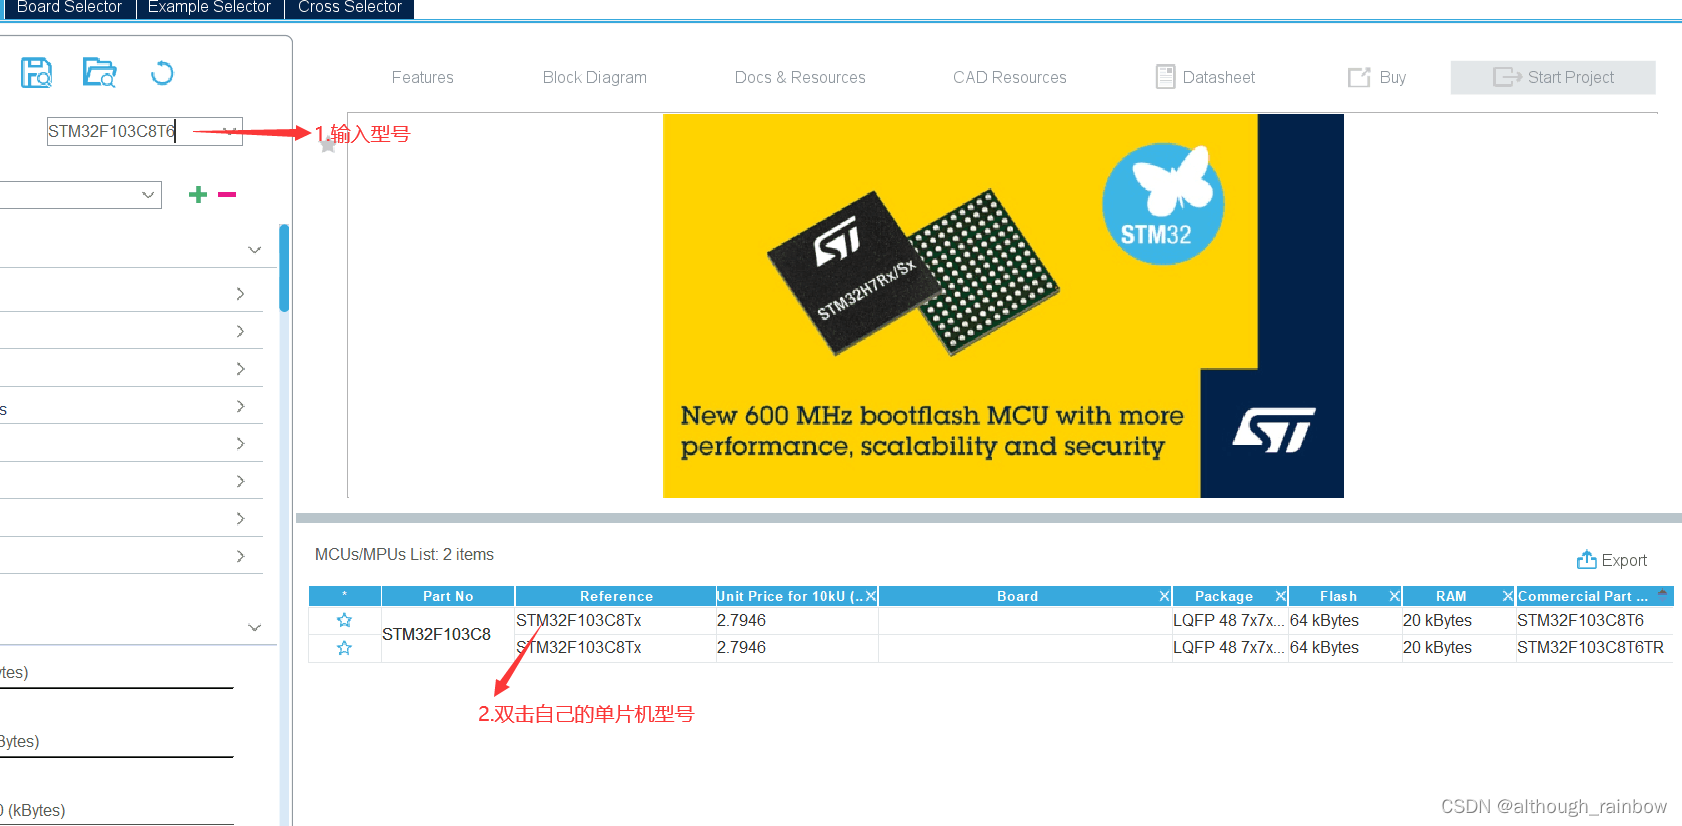1682x826 pixels.
Task: Sort by the Part No column header
Action: 448,596
